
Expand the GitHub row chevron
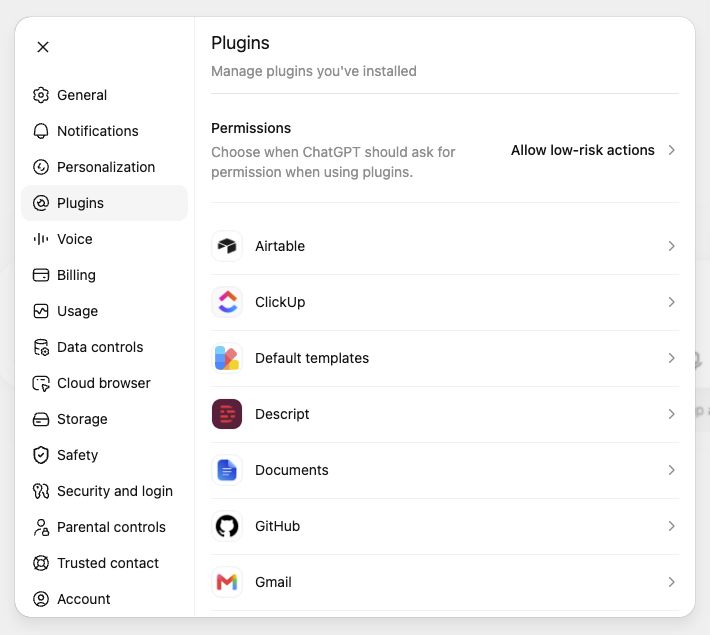tap(672, 526)
